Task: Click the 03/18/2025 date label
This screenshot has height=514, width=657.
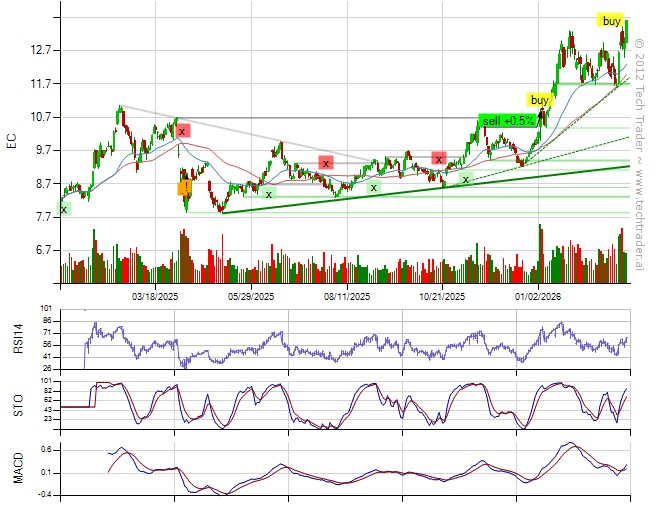Action: pyautogui.click(x=155, y=297)
